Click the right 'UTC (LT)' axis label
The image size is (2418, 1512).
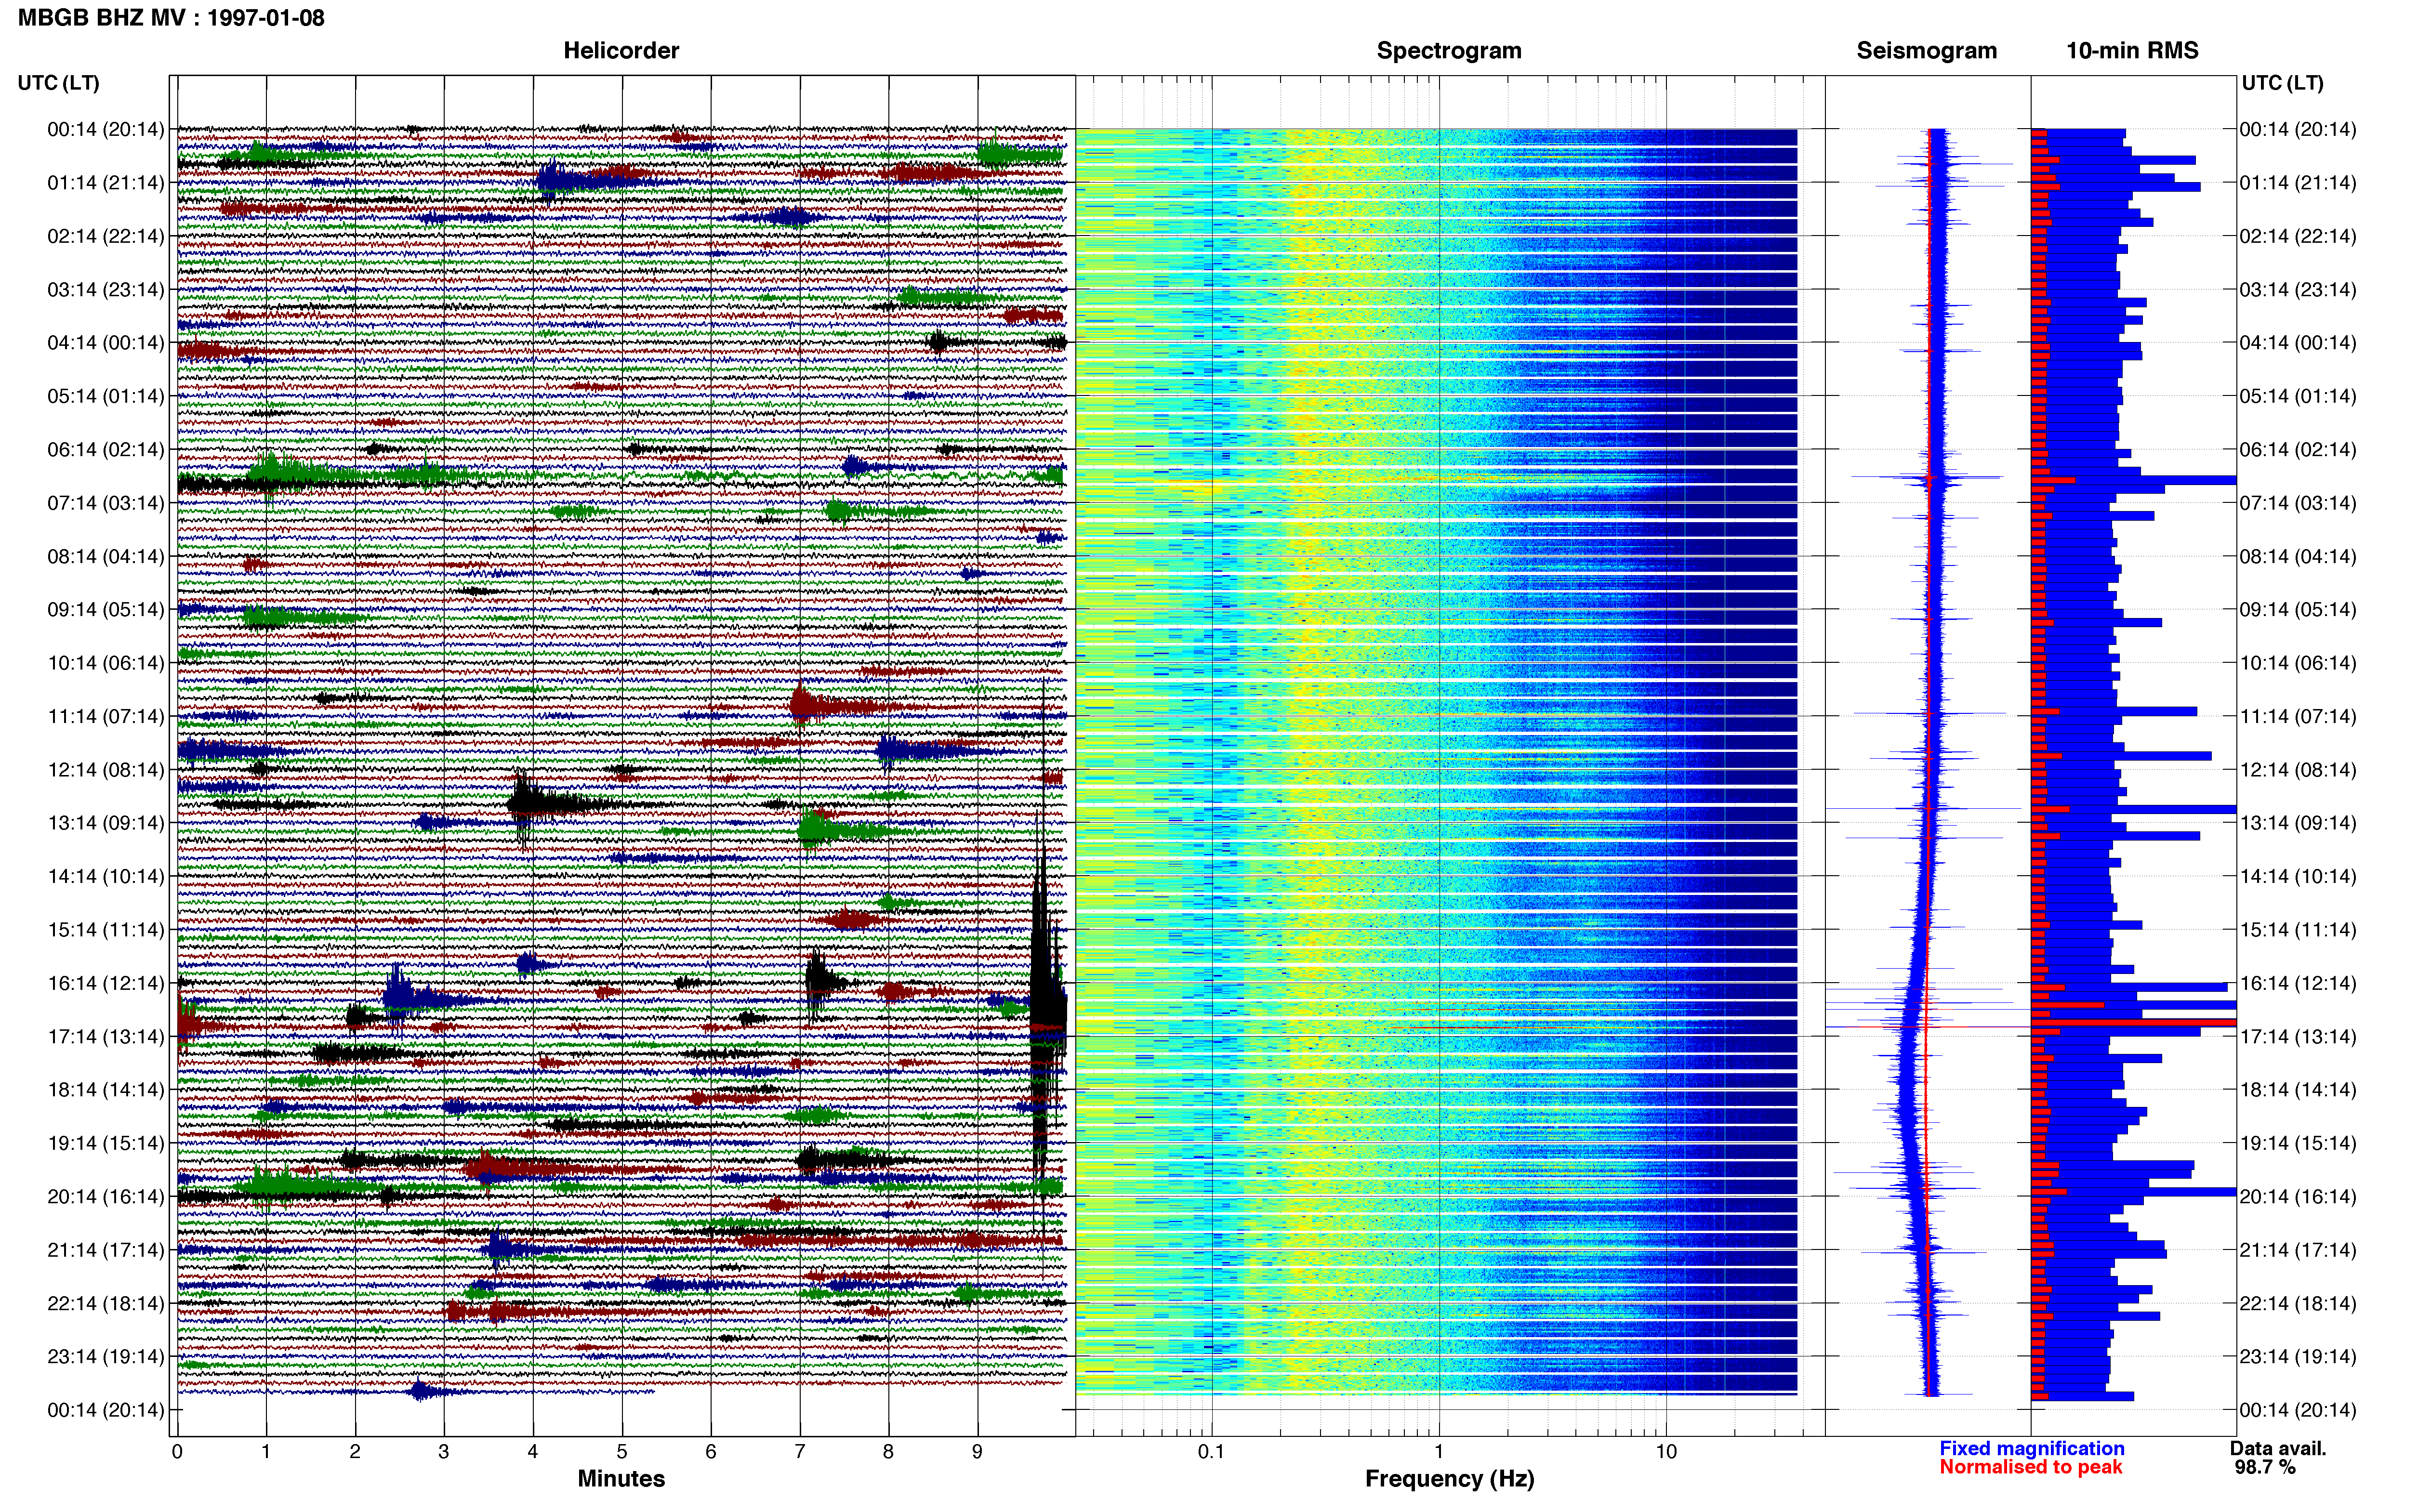2282,83
